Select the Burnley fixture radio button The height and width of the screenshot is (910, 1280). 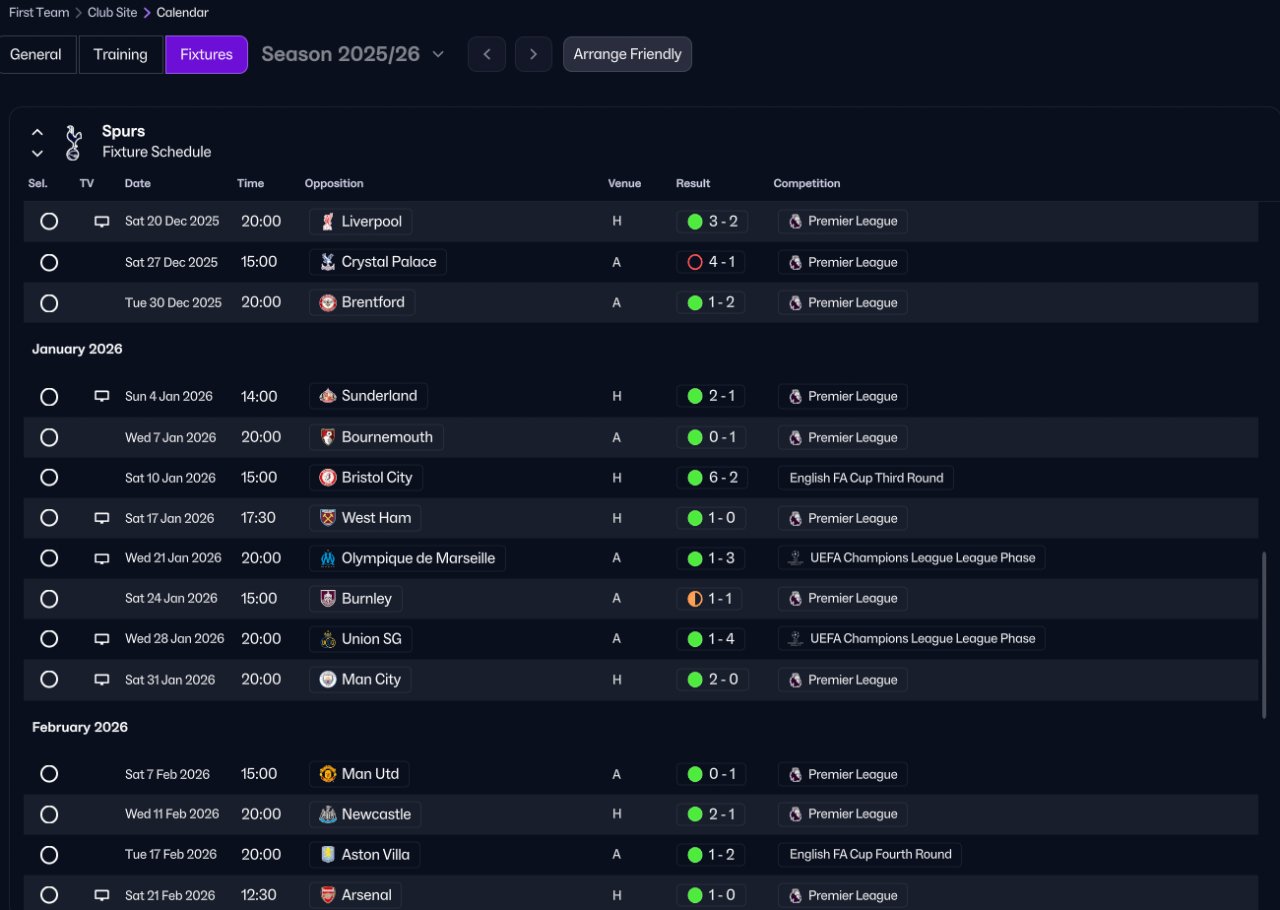tap(49, 599)
